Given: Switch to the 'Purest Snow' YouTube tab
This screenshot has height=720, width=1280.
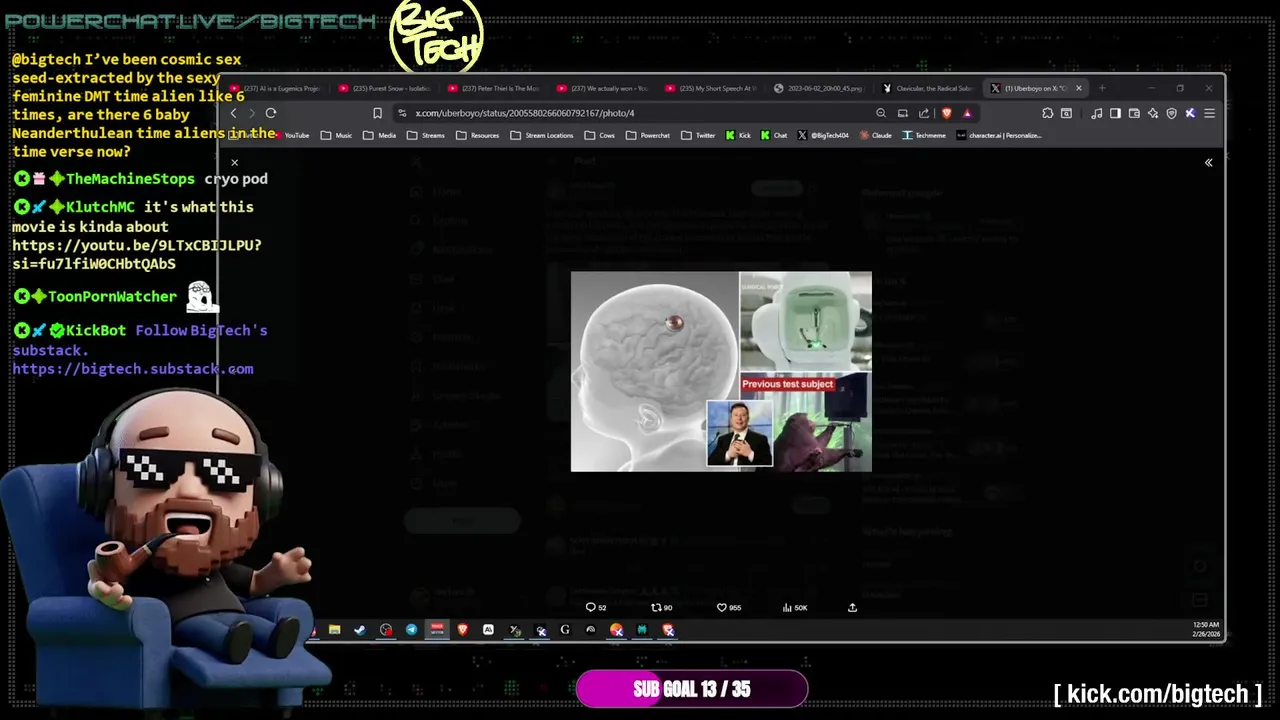Looking at the screenshot, I should (386, 88).
